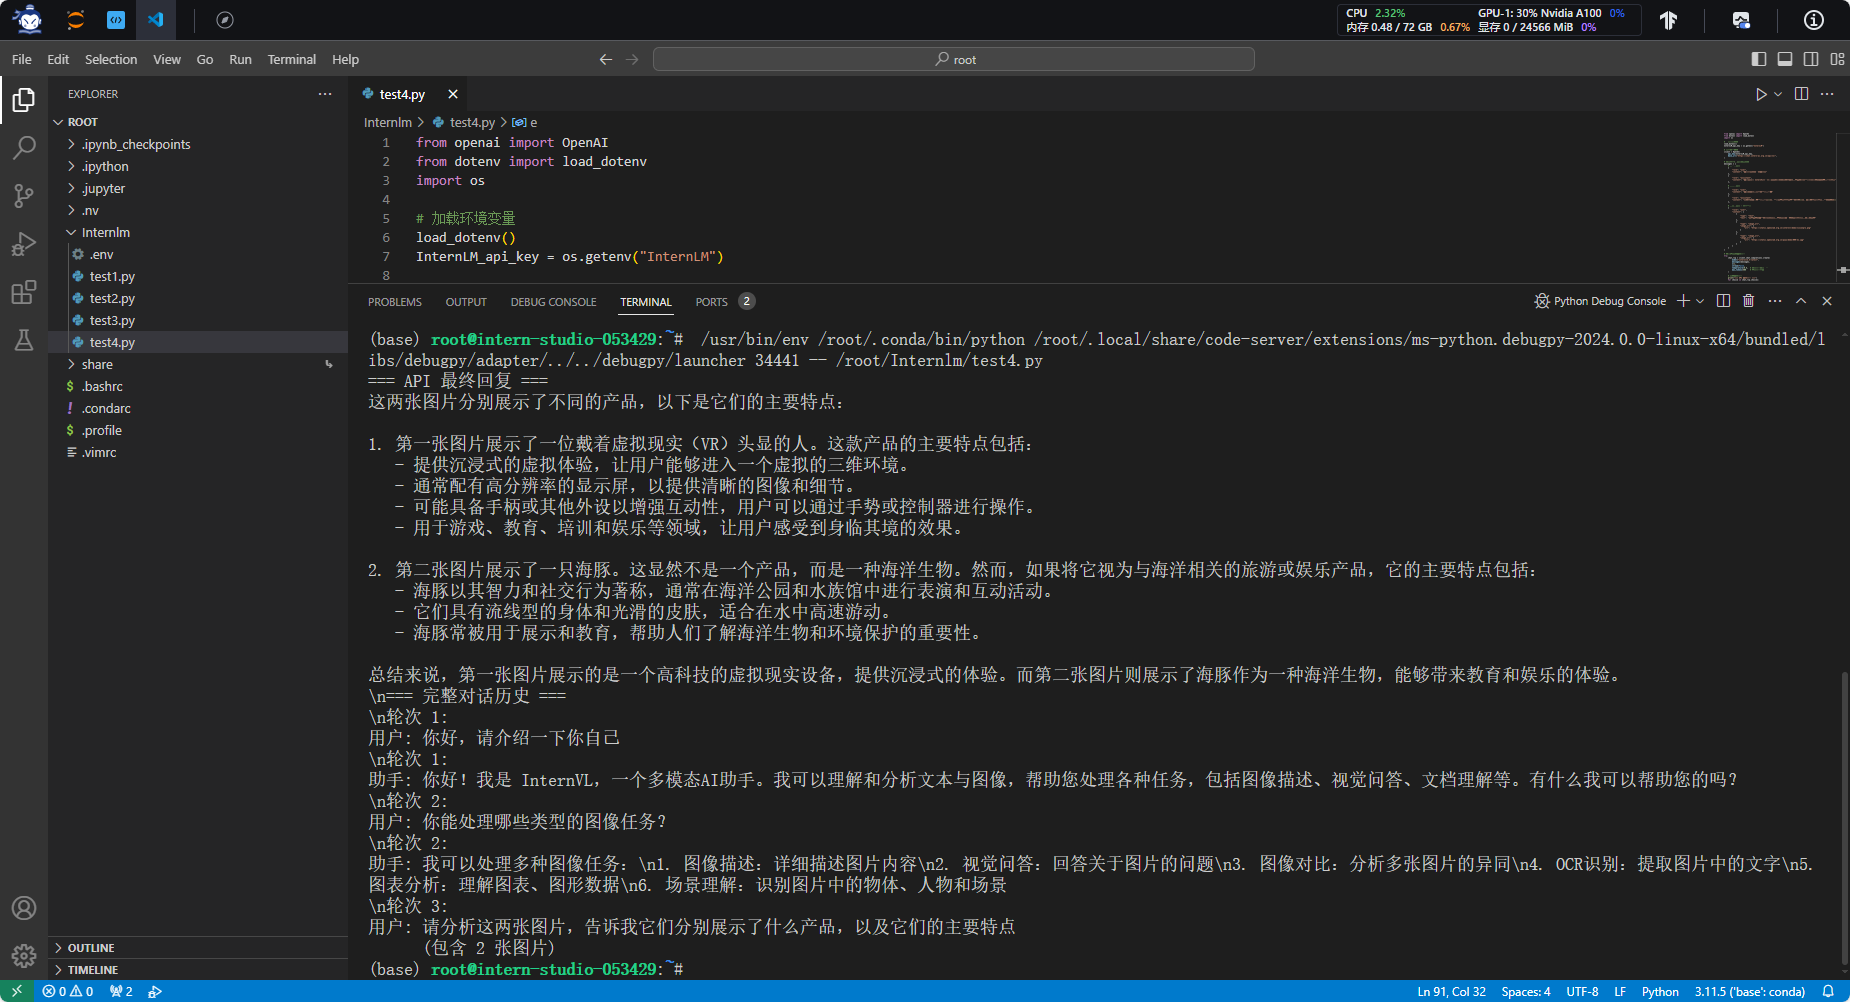Go back with the left arrow
1850x1002 pixels.
click(605, 59)
